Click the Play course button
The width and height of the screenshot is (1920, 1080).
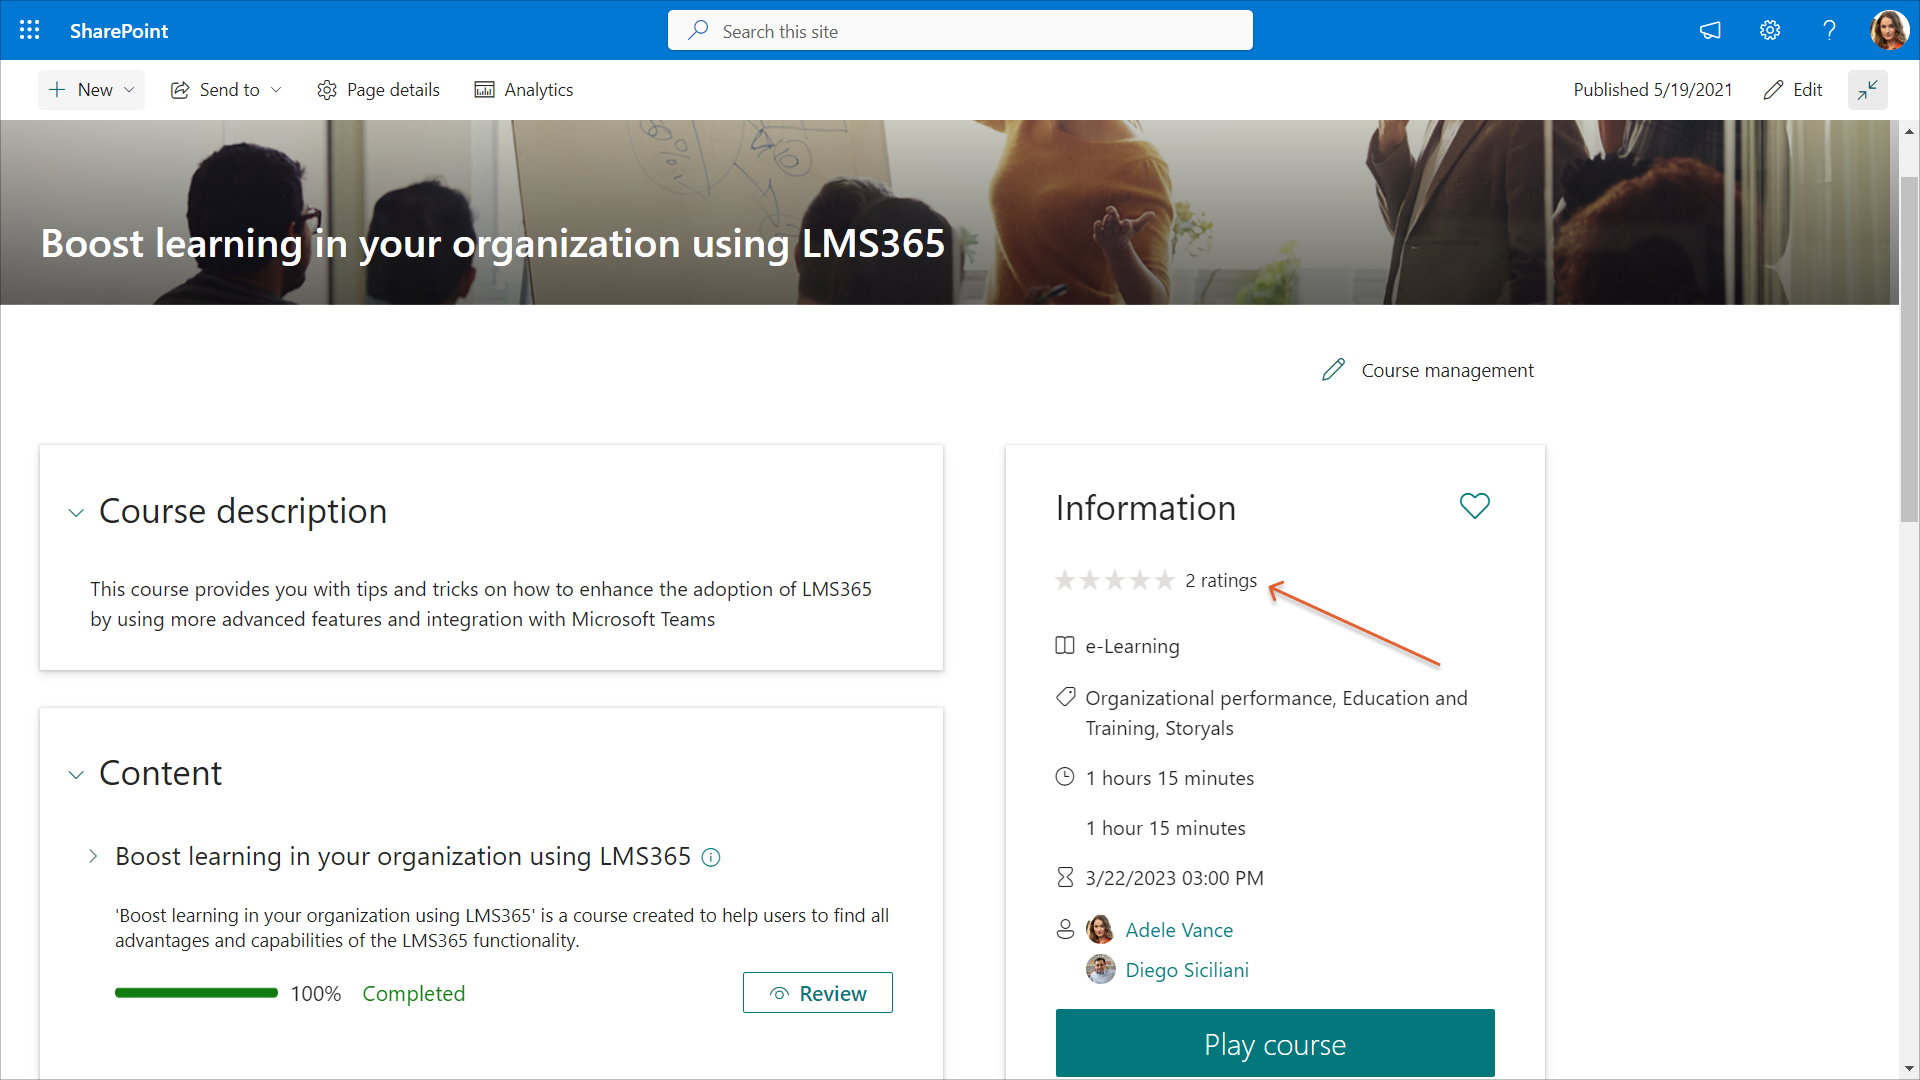click(x=1274, y=1043)
